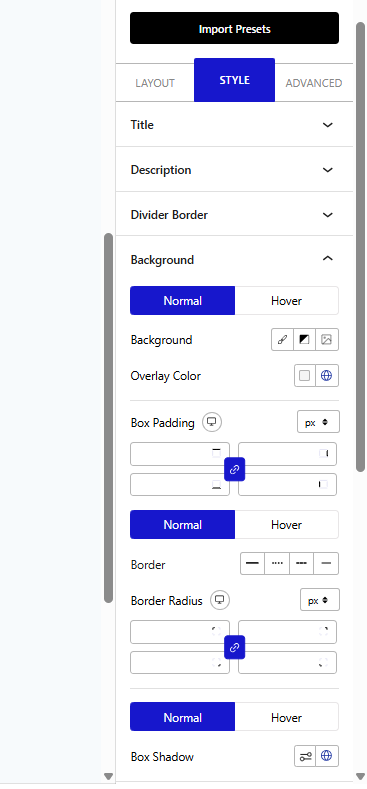The image size is (367, 789).
Task: Select Hover state above Box Shadow
Action: tap(286, 717)
